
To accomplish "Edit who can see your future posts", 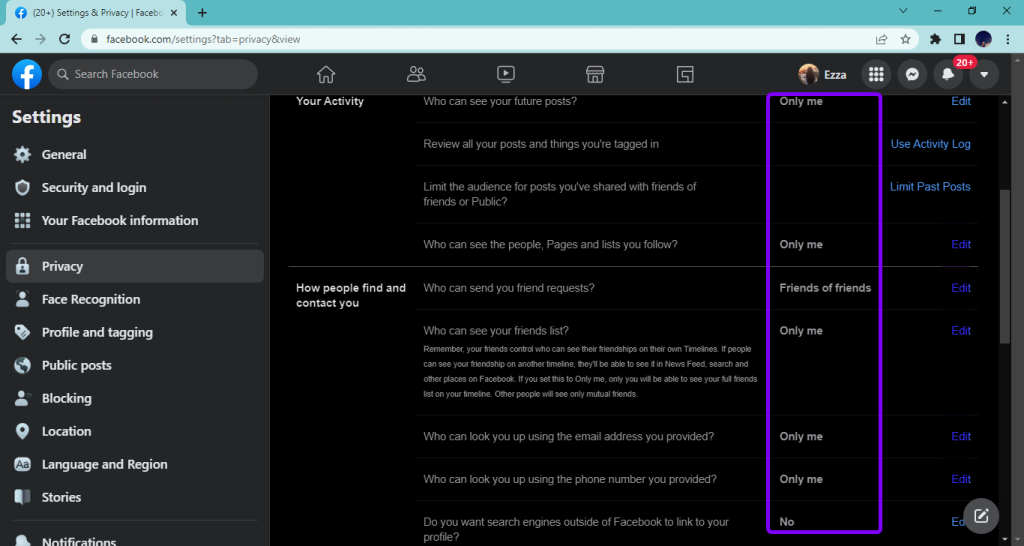I will (x=961, y=101).
